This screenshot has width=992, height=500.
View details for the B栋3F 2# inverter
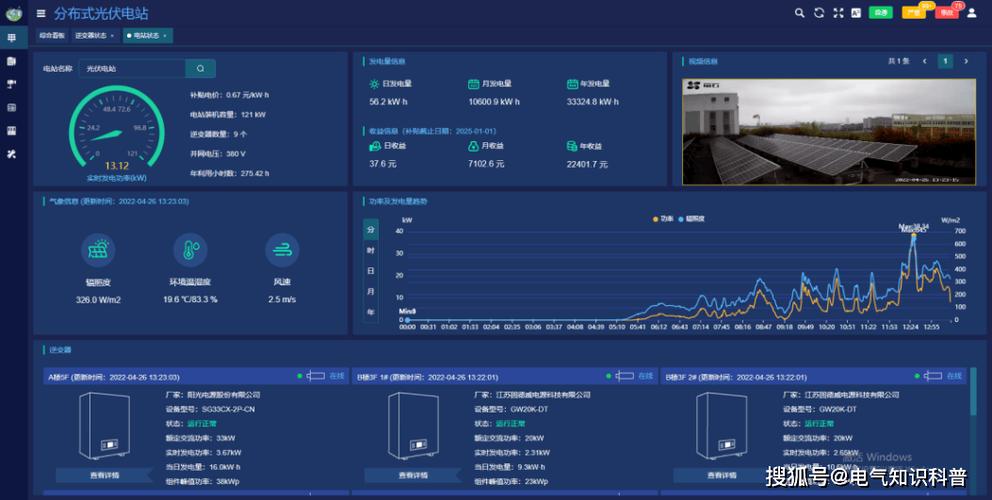(x=722, y=475)
